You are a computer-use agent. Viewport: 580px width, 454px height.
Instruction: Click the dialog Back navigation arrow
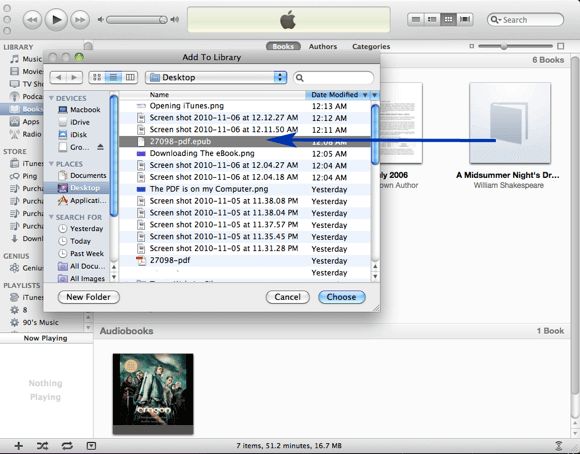coord(58,77)
